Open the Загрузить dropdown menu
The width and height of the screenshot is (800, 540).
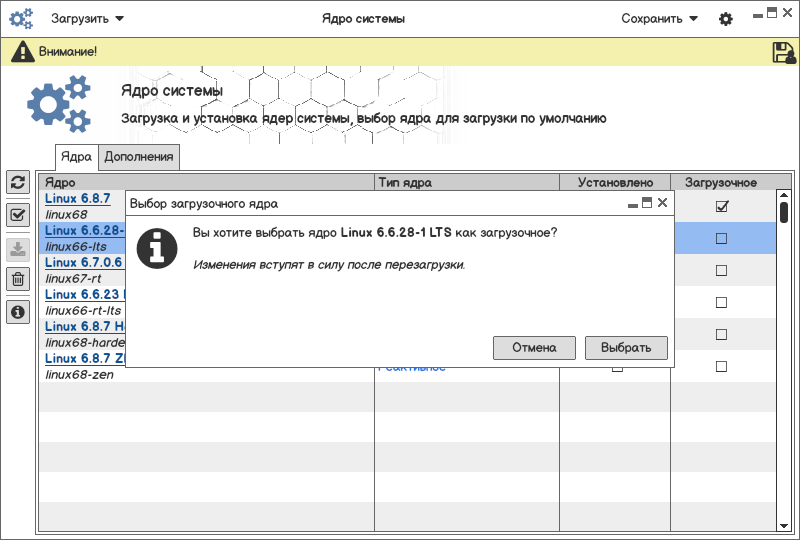[88, 19]
